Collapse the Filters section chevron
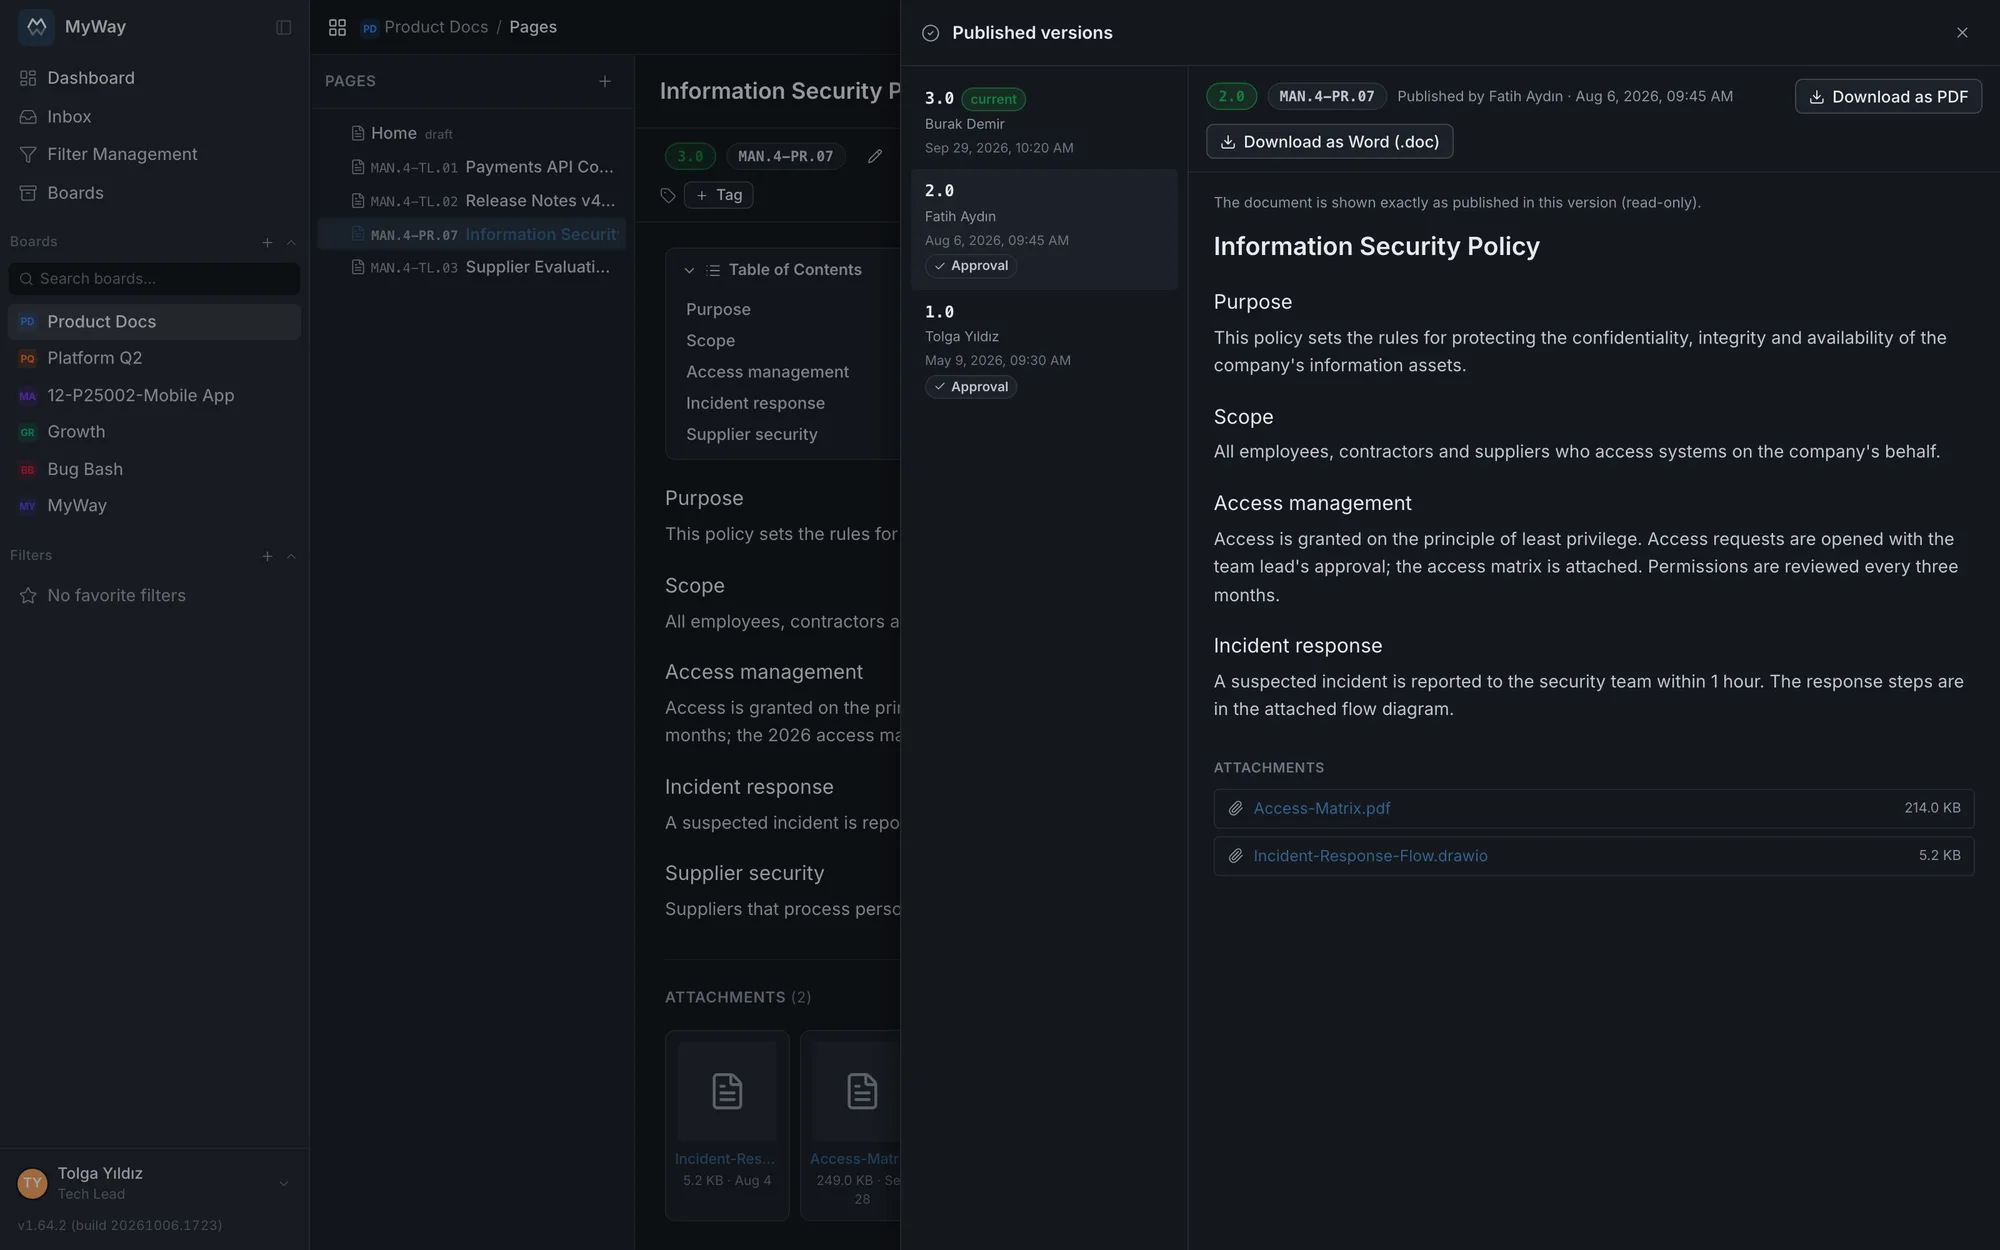 (x=291, y=556)
